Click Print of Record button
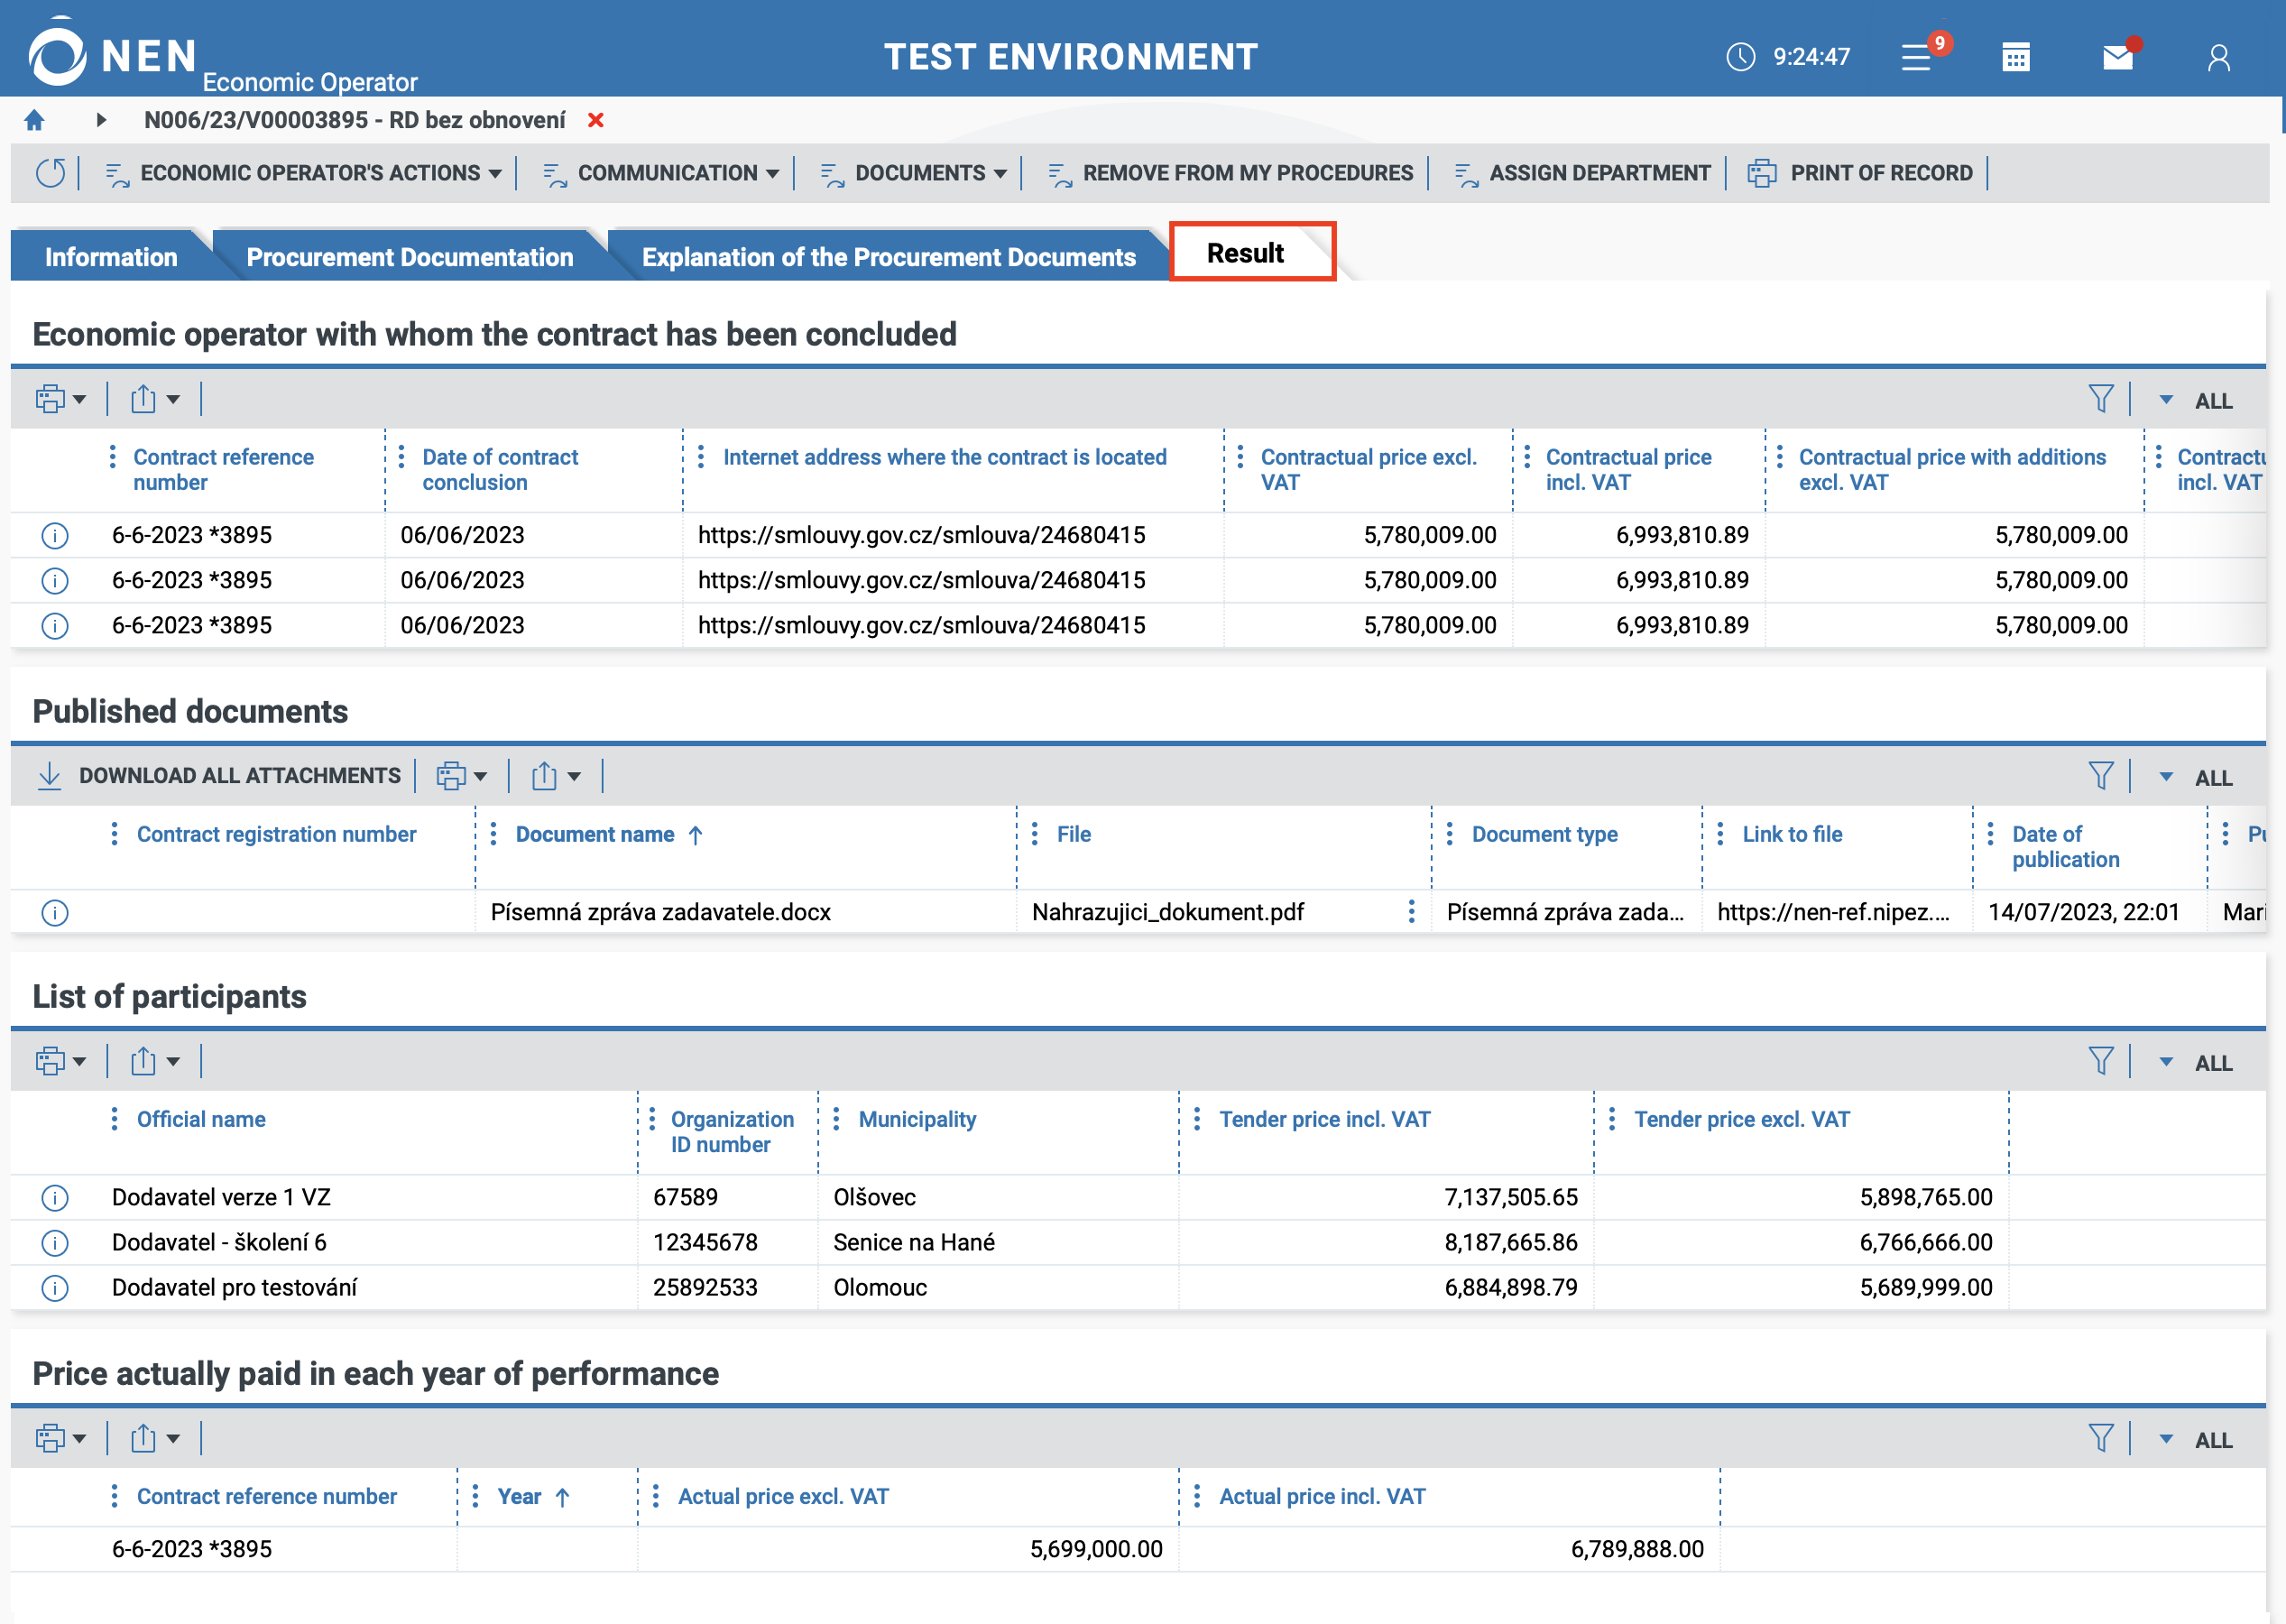 (x=1861, y=173)
